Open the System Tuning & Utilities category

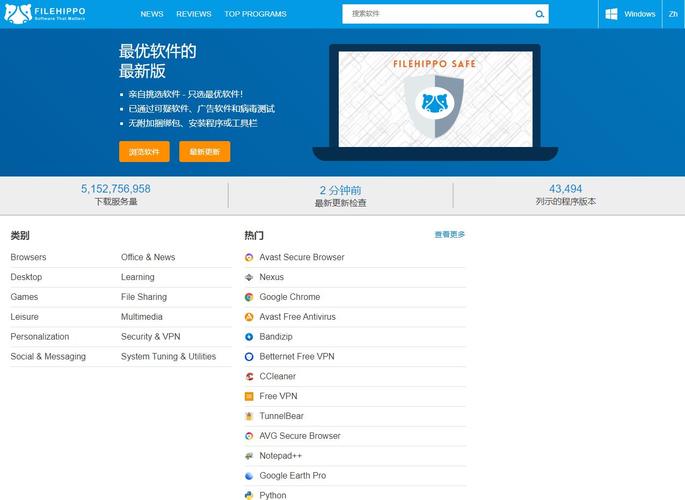tap(168, 356)
